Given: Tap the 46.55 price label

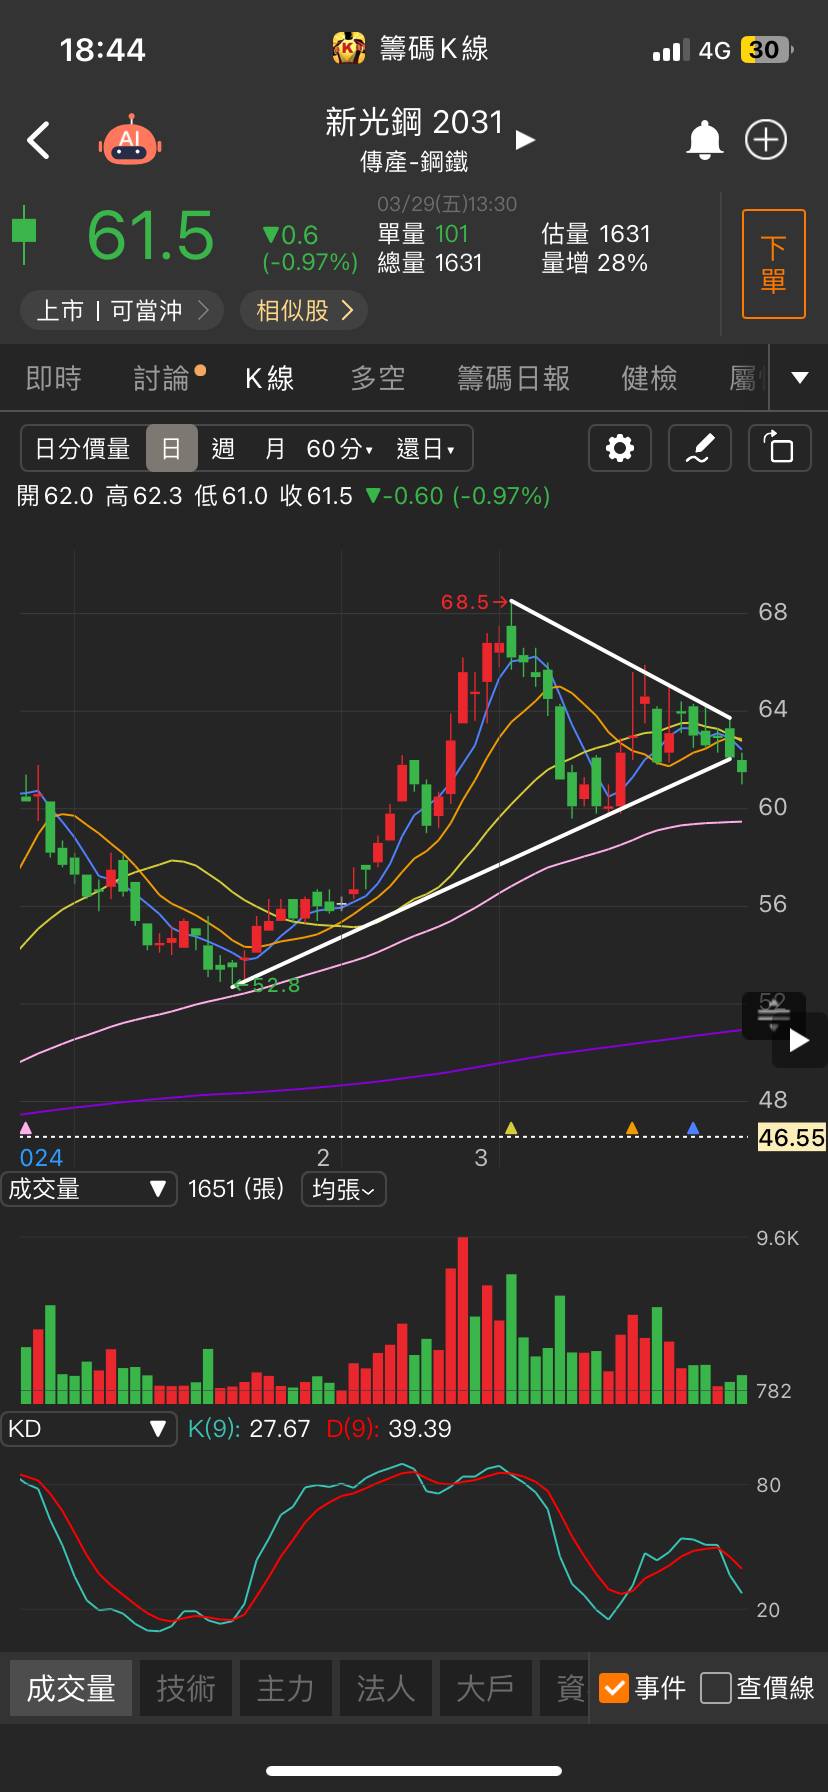Looking at the screenshot, I should pos(792,1137).
